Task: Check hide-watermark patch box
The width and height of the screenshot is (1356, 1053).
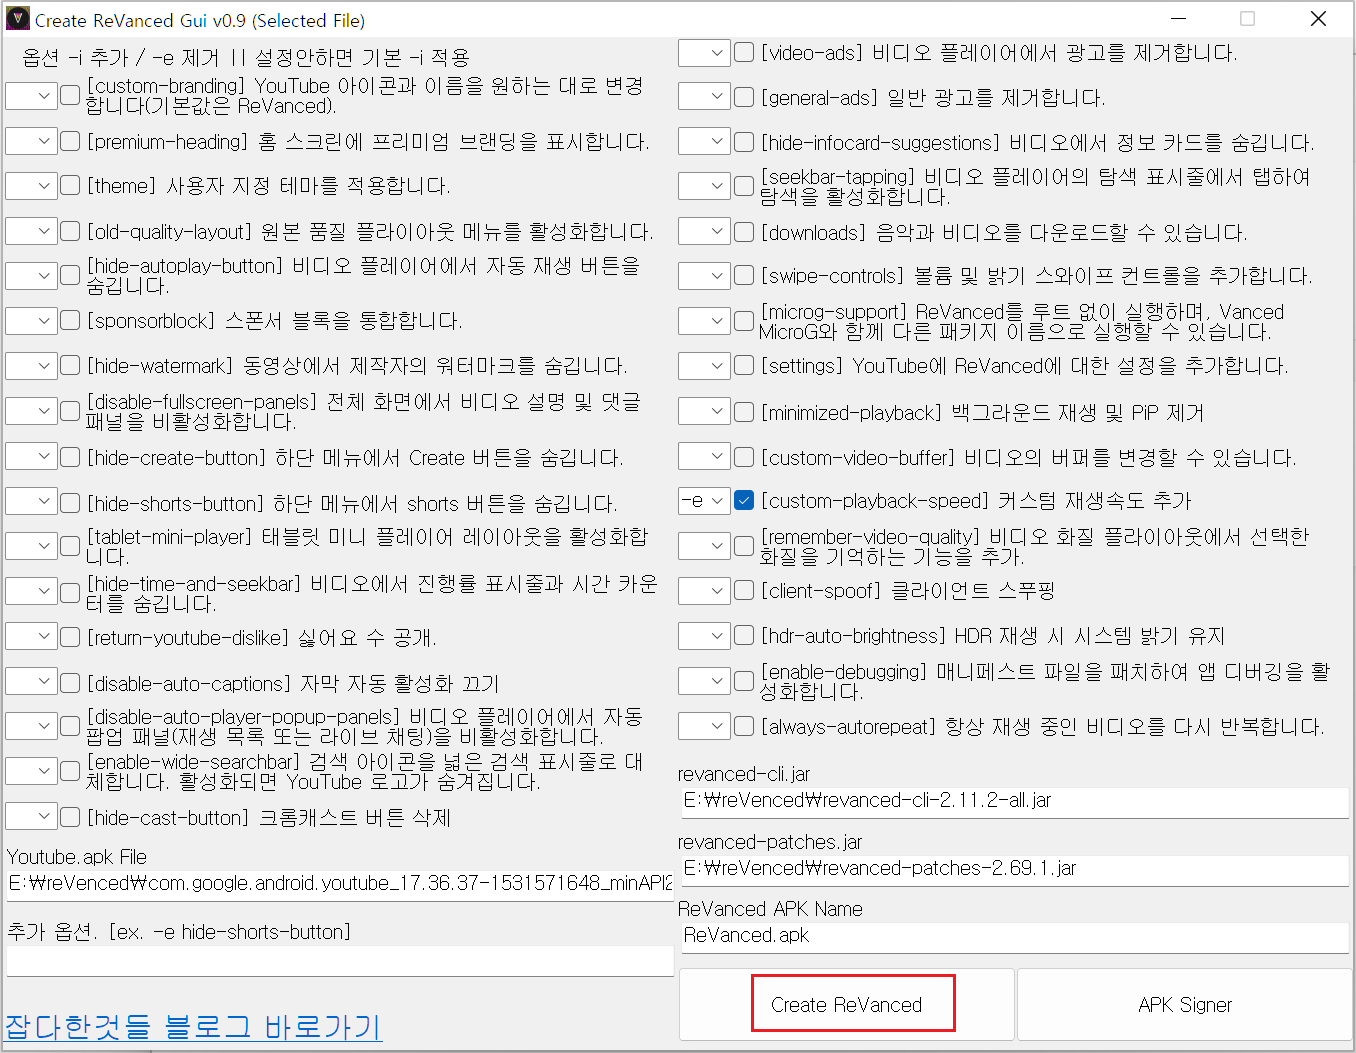Action: 70,365
